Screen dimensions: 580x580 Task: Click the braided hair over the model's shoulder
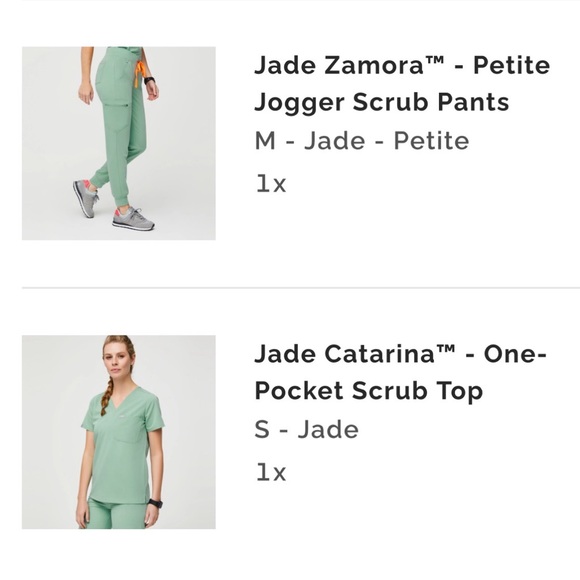pos(105,396)
